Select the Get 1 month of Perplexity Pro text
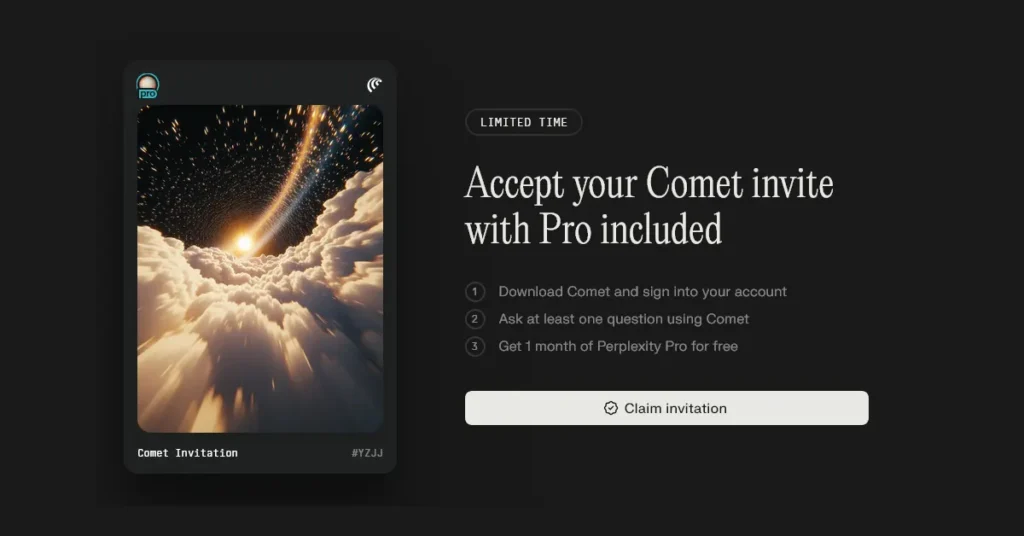1024x536 pixels. [618, 347]
